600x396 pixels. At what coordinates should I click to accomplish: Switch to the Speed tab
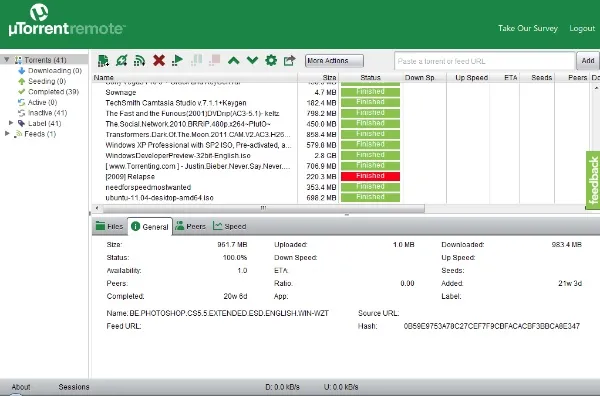230,226
